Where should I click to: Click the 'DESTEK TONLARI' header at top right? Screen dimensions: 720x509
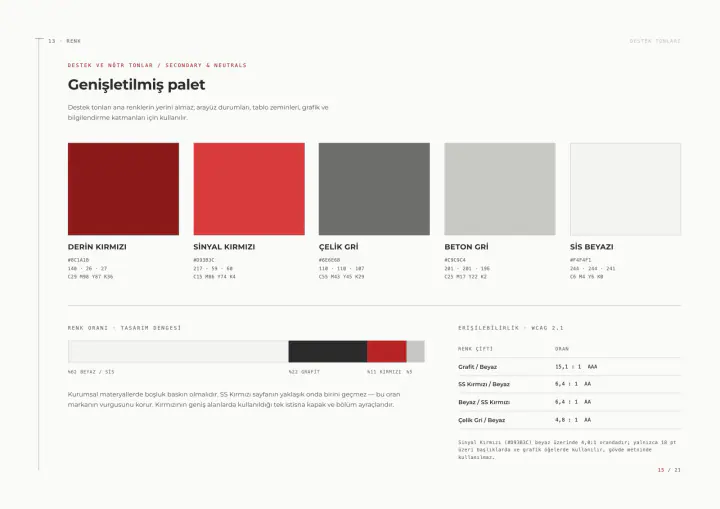point(655,41)
